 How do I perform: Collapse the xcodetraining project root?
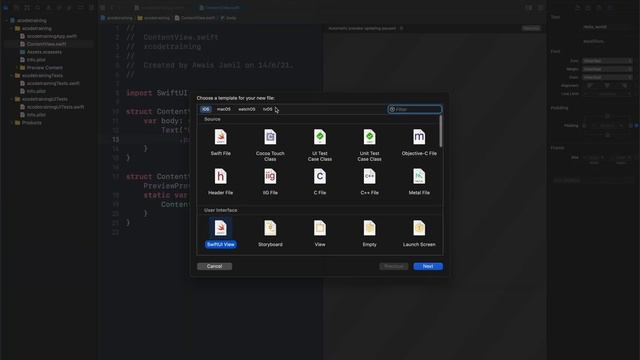(7, 20)
